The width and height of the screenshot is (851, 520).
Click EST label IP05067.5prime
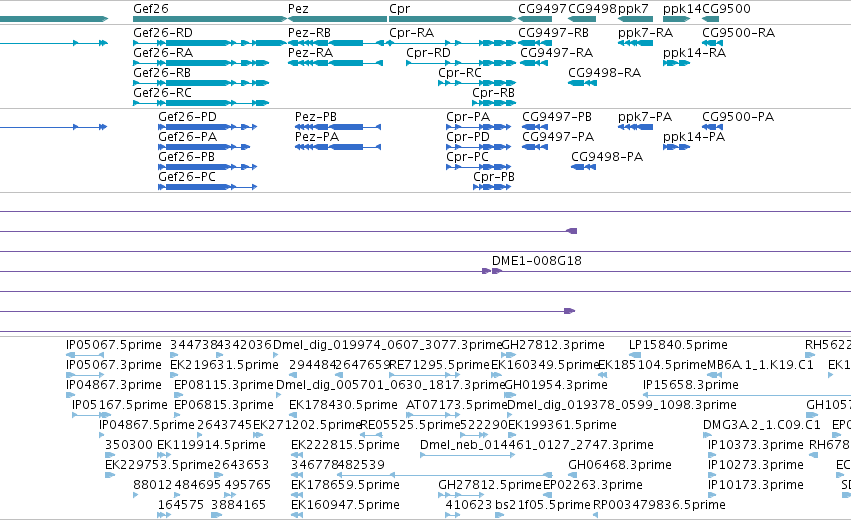[x=113, y=345]
